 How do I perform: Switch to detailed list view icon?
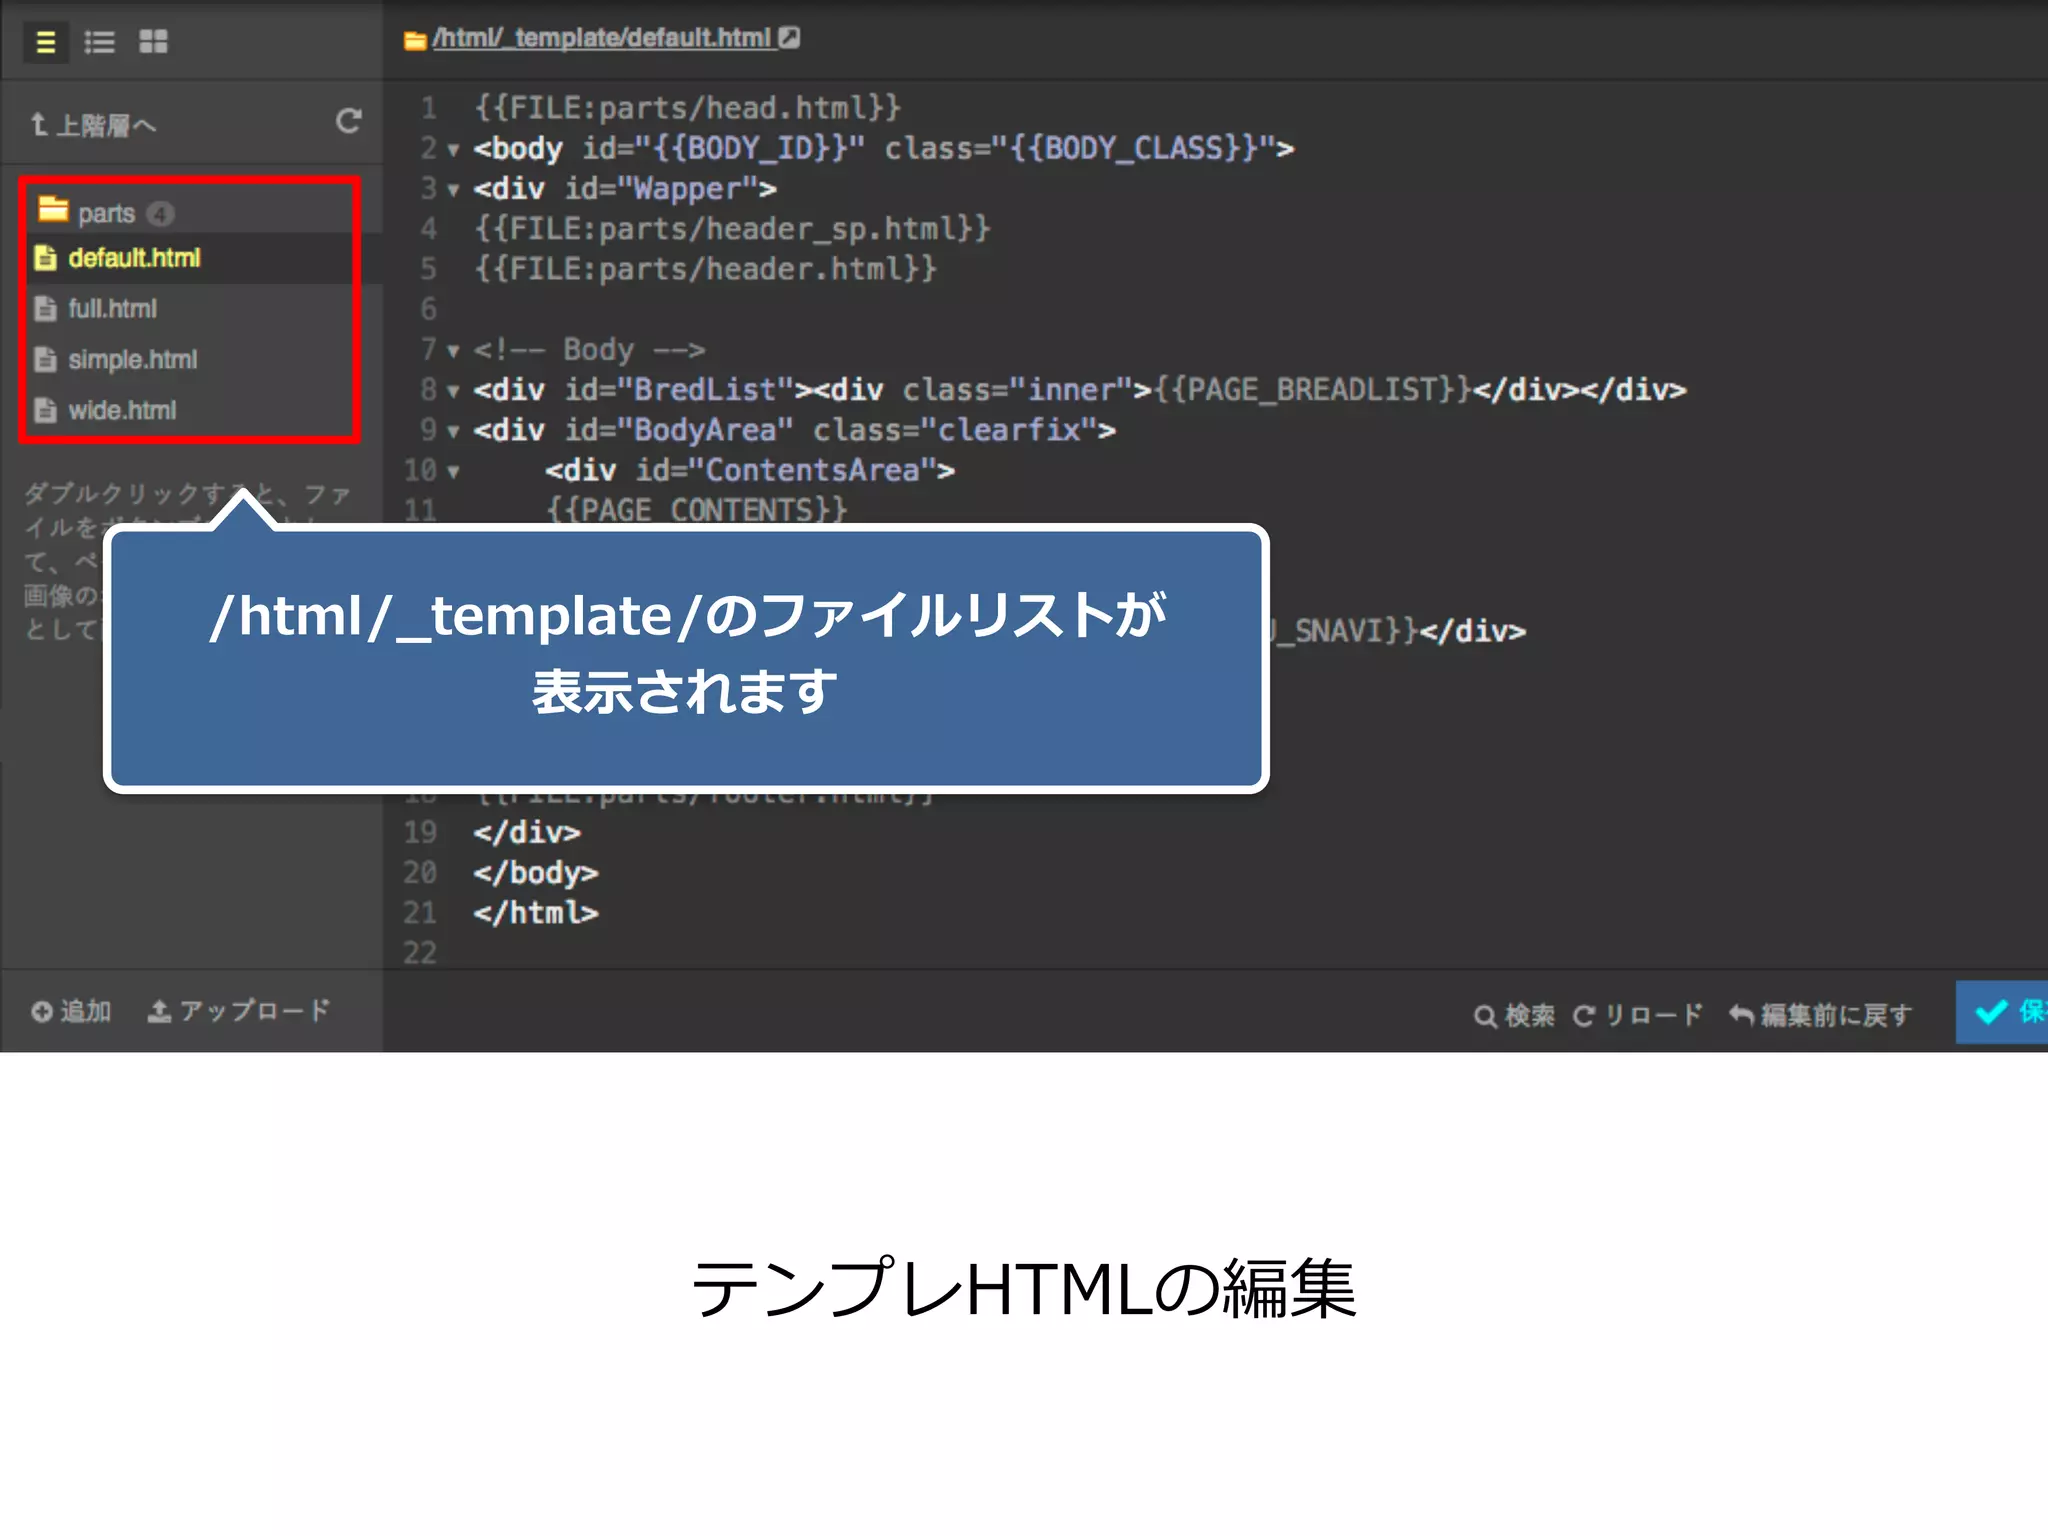[99, 42]
